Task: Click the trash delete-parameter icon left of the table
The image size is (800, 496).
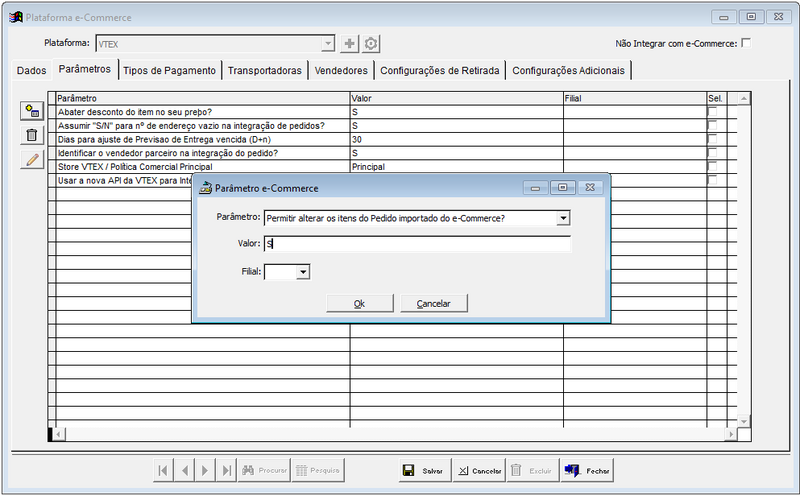Action: pyautogui.click(x=32, y=135)
